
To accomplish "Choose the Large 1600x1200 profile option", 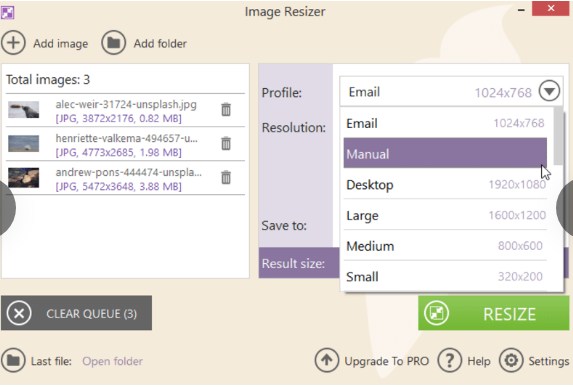I will [x=445, y=215].
